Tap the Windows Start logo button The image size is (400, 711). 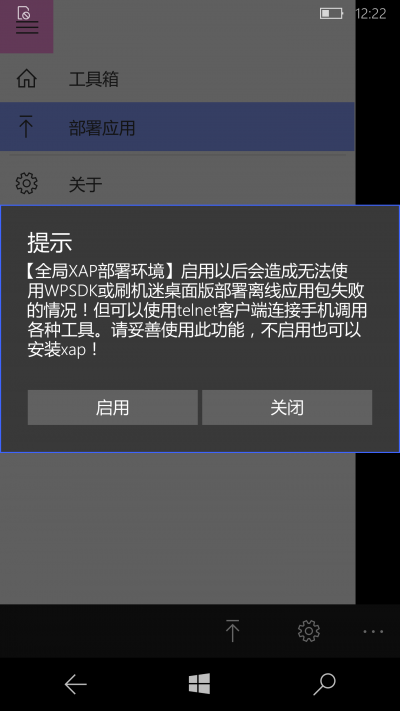pyautogui.click(x=200, y=684)
